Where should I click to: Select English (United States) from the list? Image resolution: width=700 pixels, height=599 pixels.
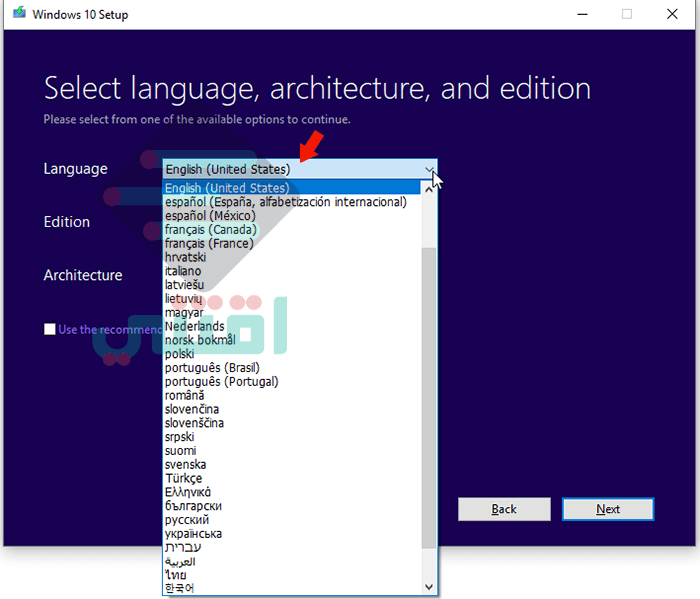point(292,187)
